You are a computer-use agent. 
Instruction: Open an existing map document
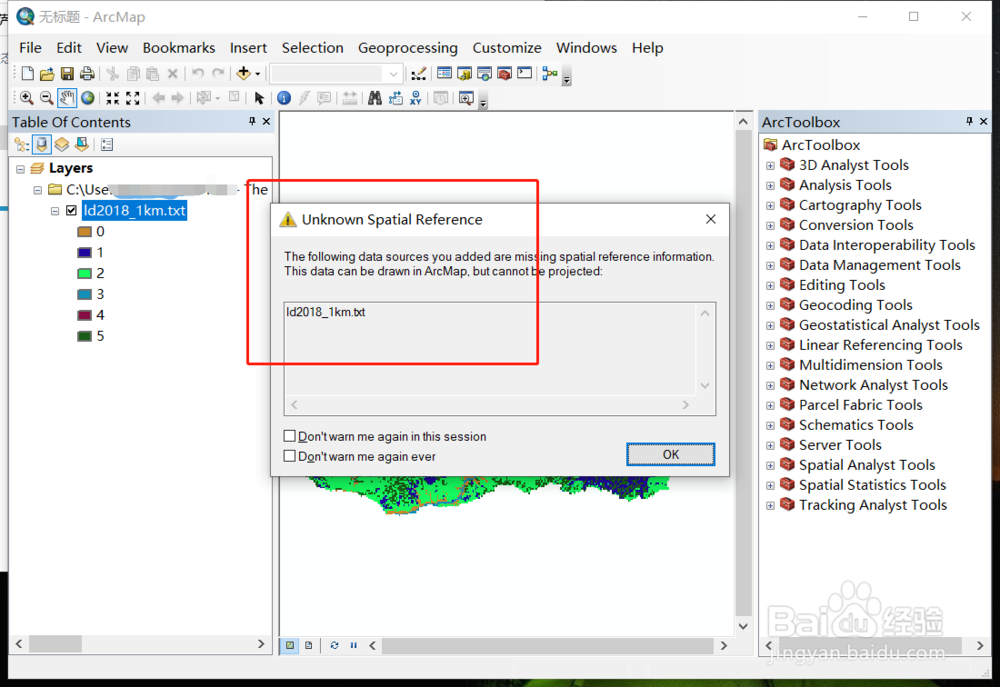[47, 74]
